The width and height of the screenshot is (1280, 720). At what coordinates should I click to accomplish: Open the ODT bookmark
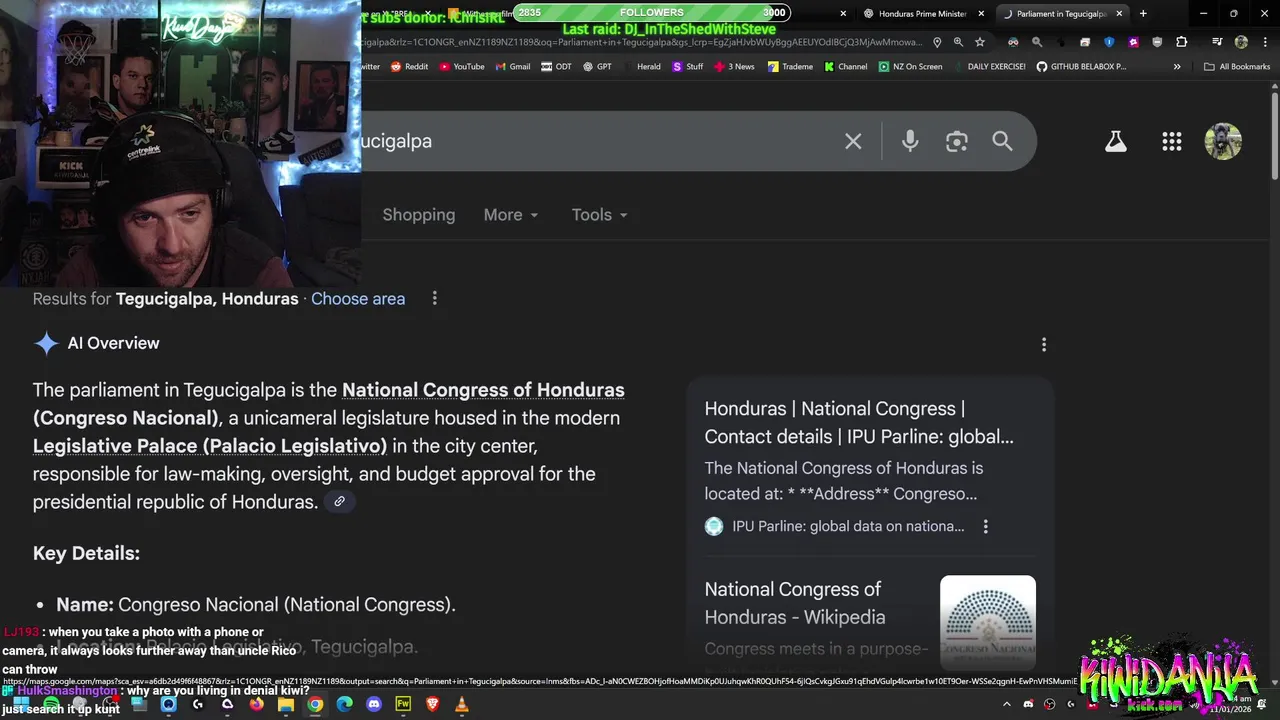coord(556,67)
